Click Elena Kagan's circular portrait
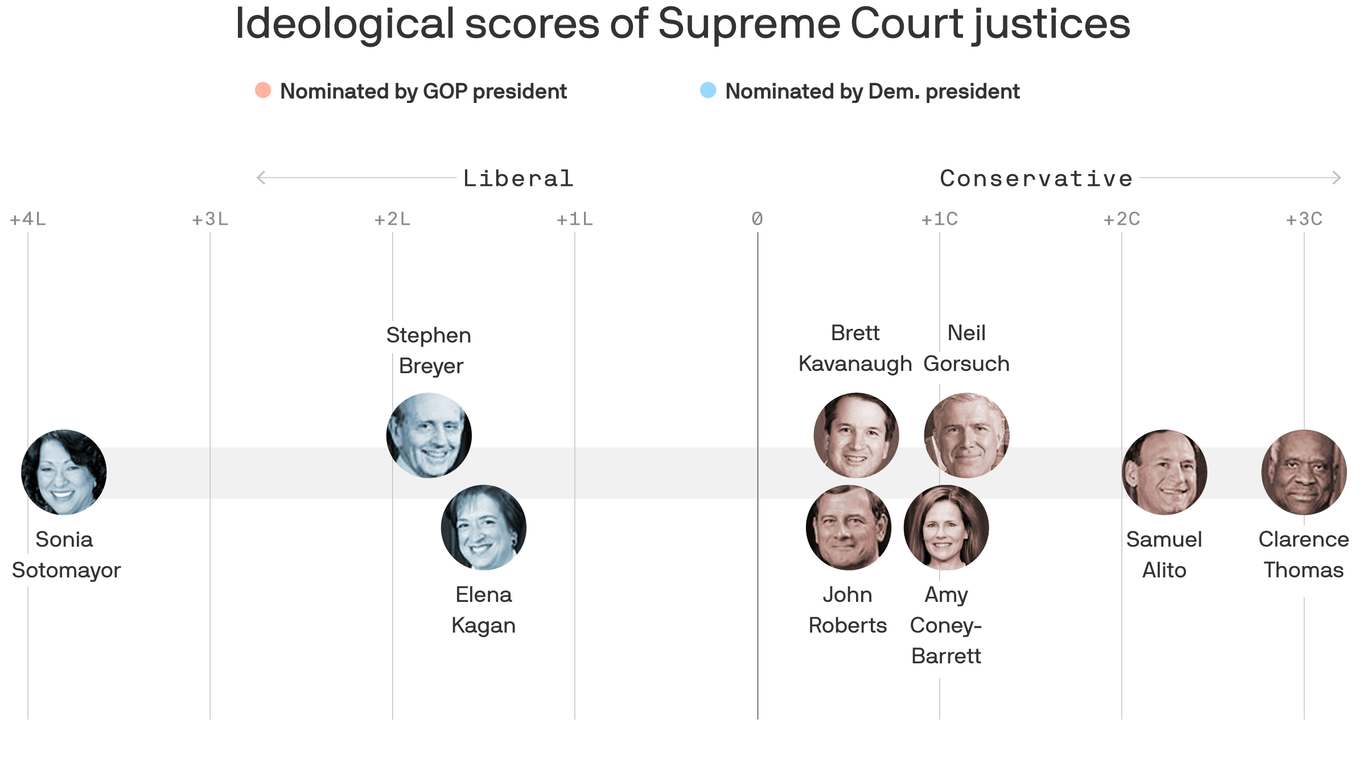The image size is (1366, 768). click(484, 528)
